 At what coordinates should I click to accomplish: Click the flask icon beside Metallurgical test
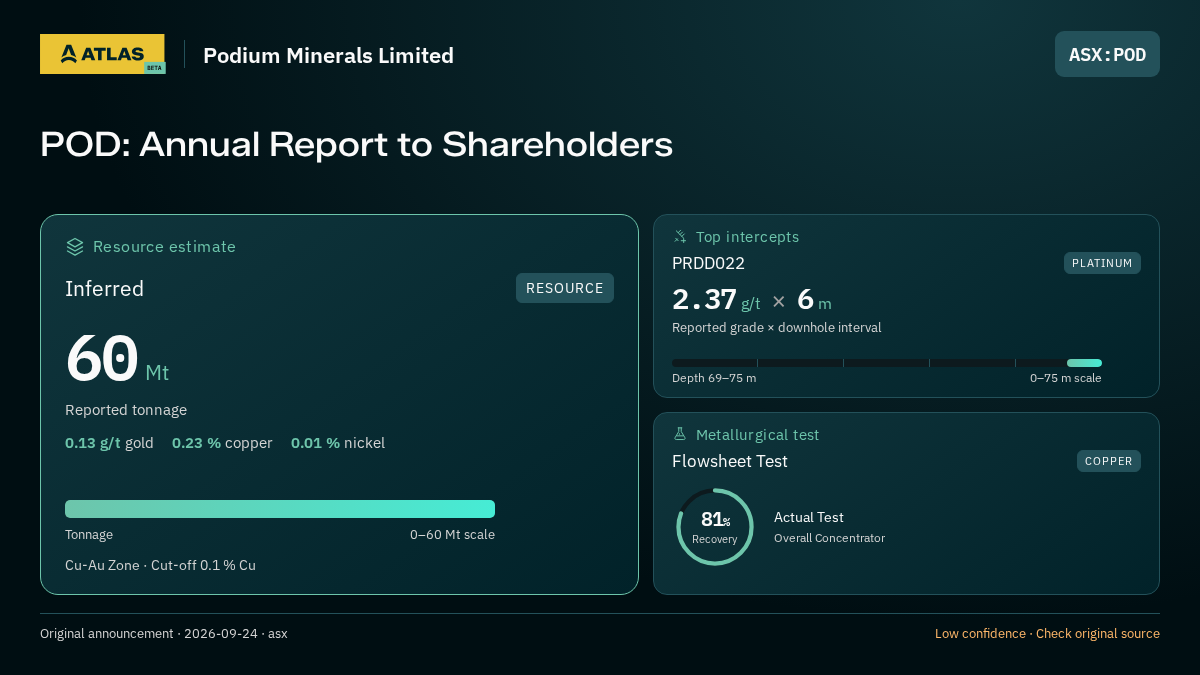(680, 435)
